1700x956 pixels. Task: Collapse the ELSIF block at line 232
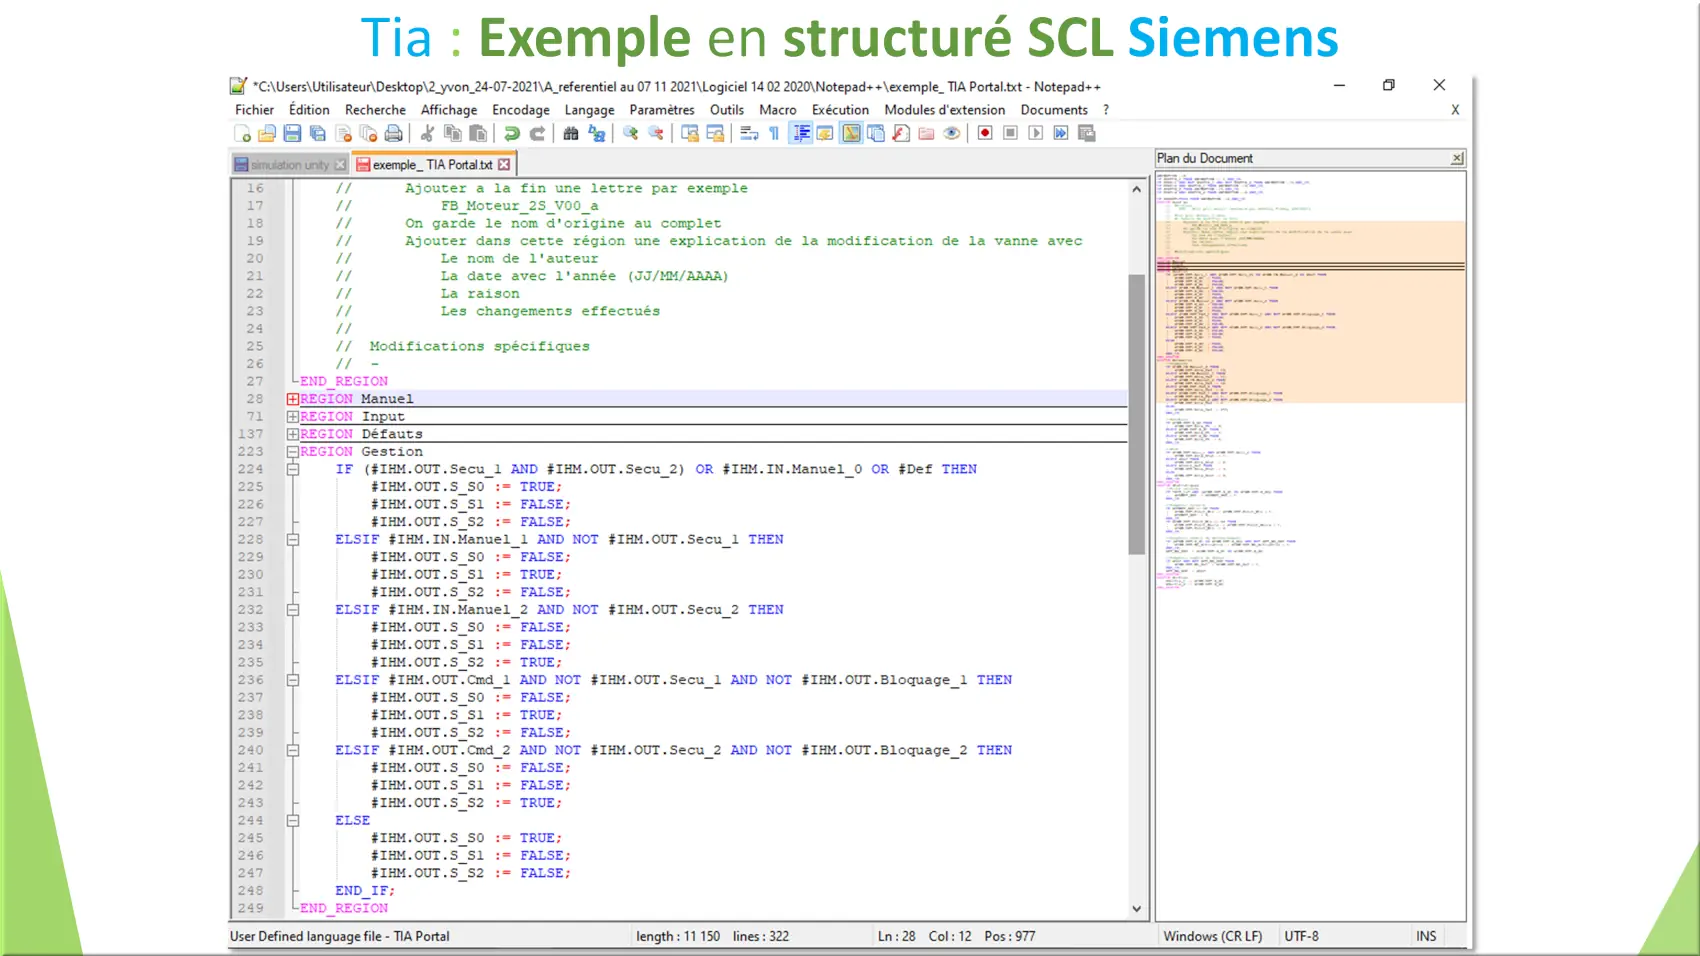(293, 610)
